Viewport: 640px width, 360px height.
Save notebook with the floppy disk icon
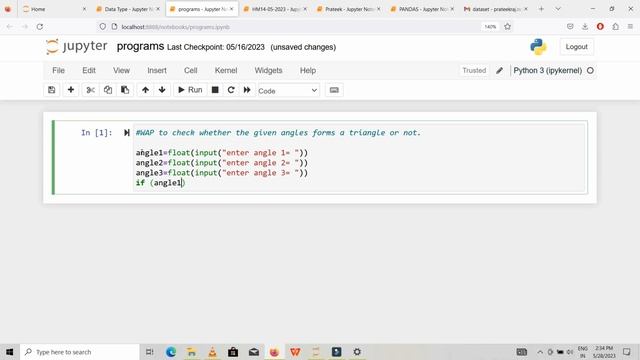[x=51, y=90]
